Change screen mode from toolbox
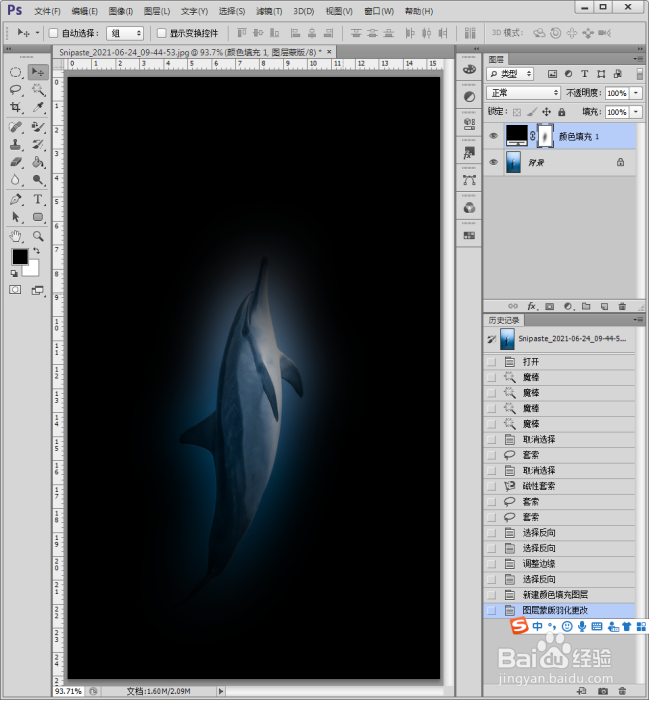Screen dimensions: 649x701 pos(38,291)
